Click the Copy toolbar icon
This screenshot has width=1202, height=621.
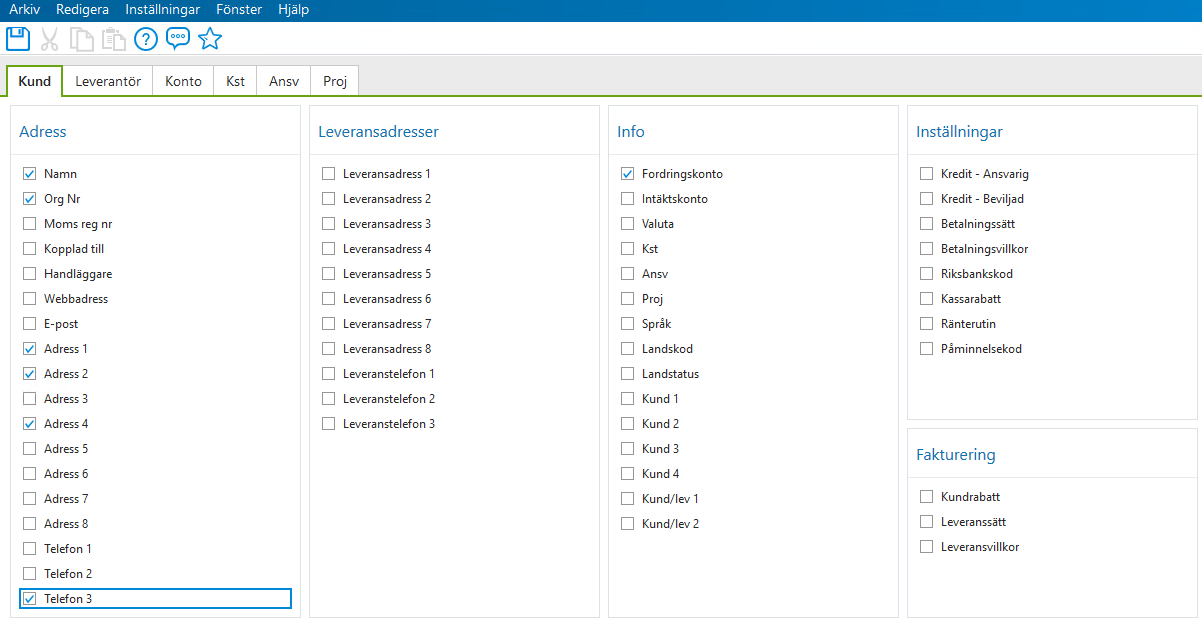pyautogui.click(x=81, y=38)
